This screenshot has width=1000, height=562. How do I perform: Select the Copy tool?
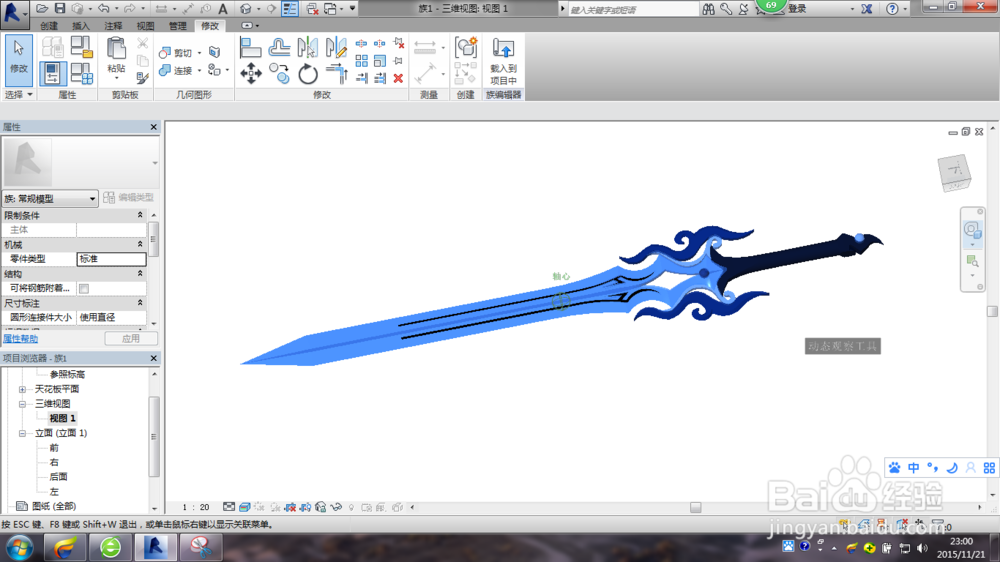[279, 74]
